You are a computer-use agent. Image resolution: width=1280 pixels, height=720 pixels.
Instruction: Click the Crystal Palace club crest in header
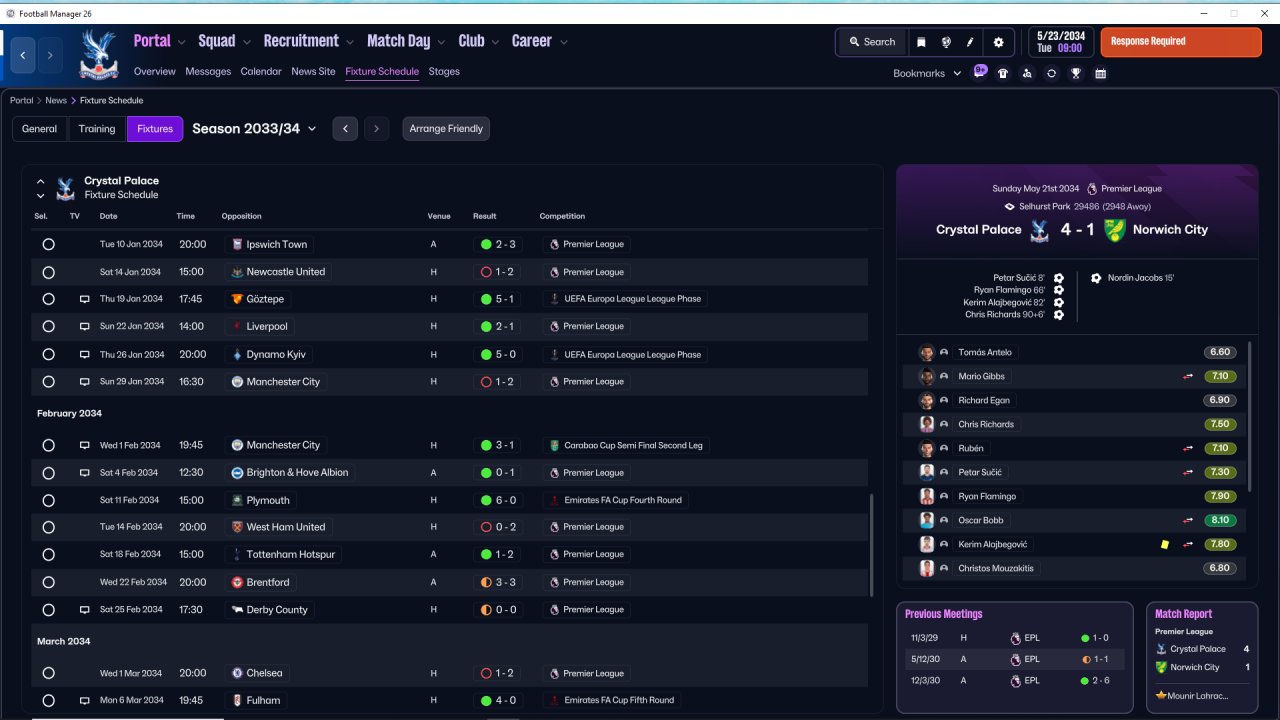pos(99,54)
